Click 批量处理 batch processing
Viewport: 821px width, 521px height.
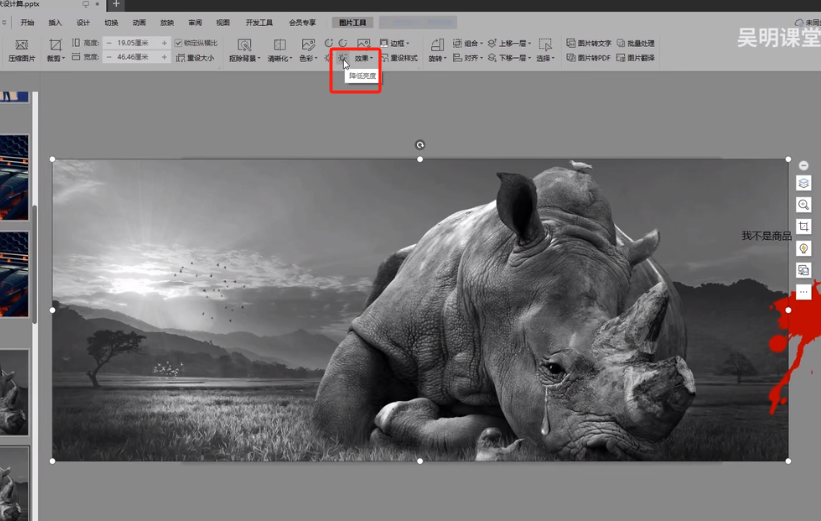pyautogui.click(x=636, y=43)
